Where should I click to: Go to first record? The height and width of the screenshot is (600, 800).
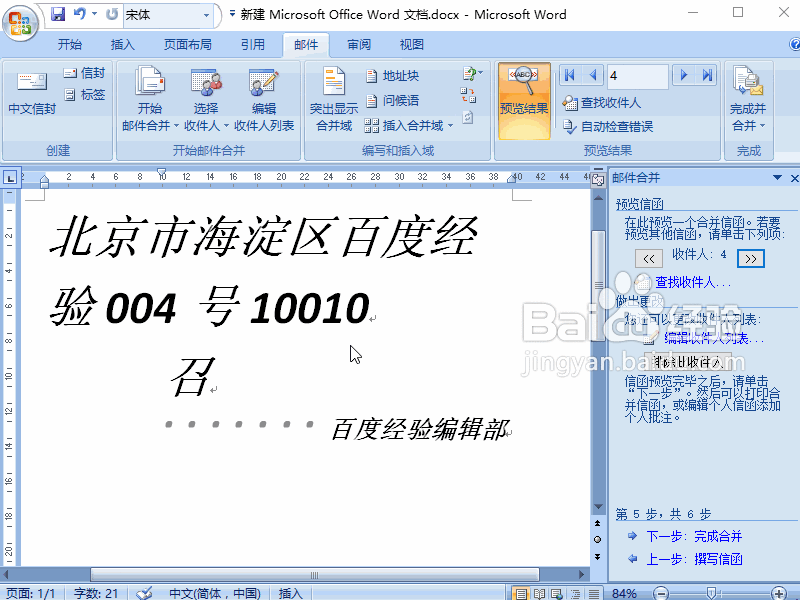[x=570, y=76]
